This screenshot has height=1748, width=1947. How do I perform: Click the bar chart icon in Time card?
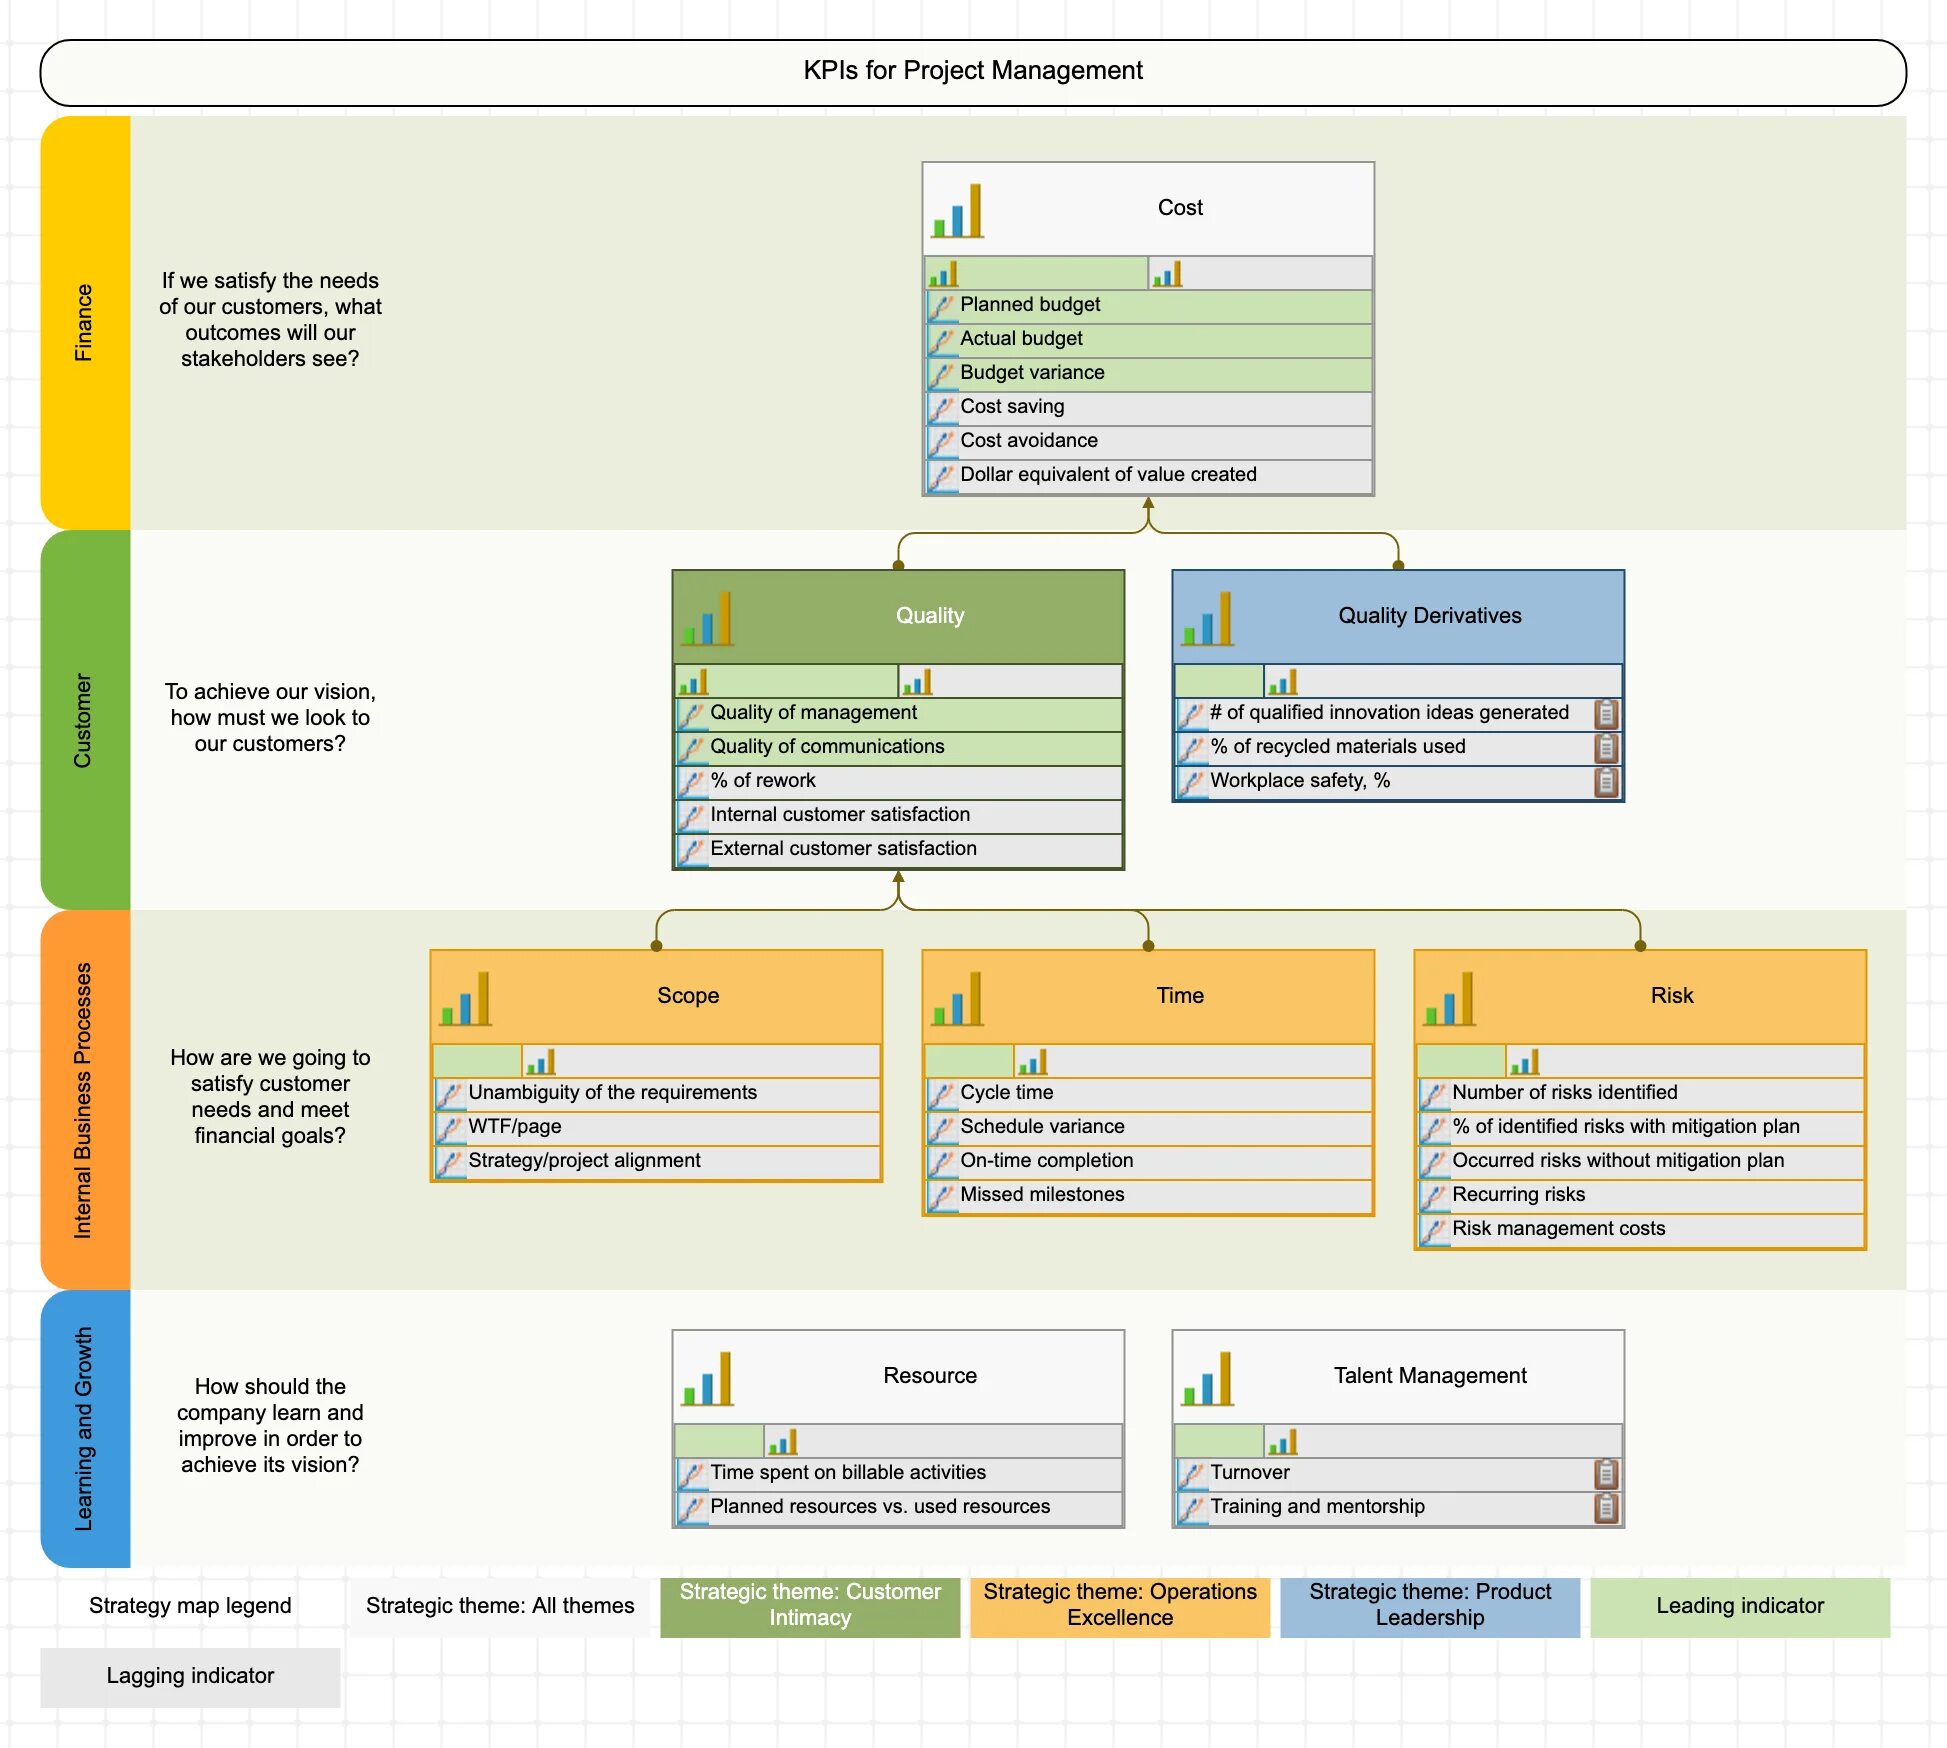pyautogui.click(x=958, y=999)
